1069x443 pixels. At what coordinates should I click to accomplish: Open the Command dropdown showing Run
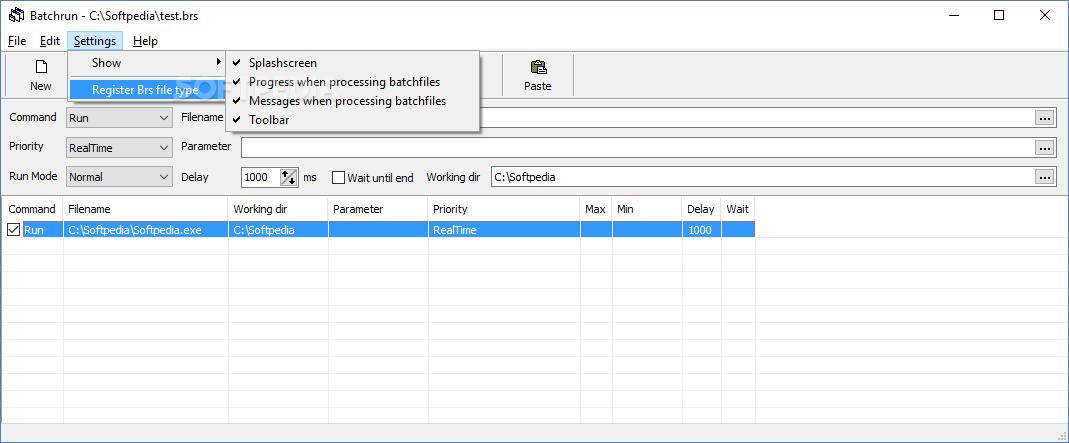[119, 118]
